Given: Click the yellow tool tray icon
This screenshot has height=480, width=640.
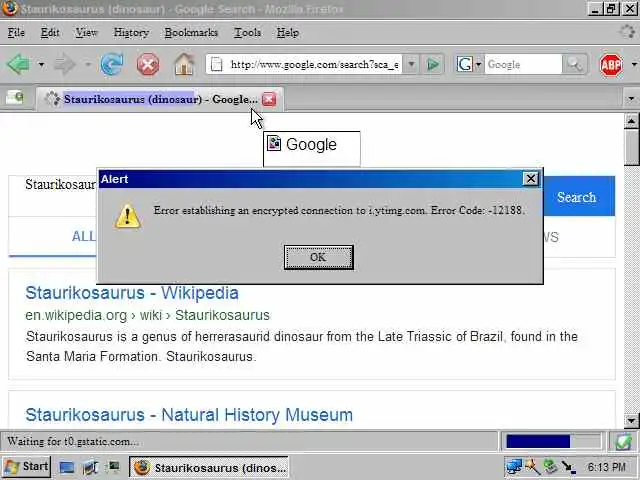Looking at the screenshot, I should (532, 467).
